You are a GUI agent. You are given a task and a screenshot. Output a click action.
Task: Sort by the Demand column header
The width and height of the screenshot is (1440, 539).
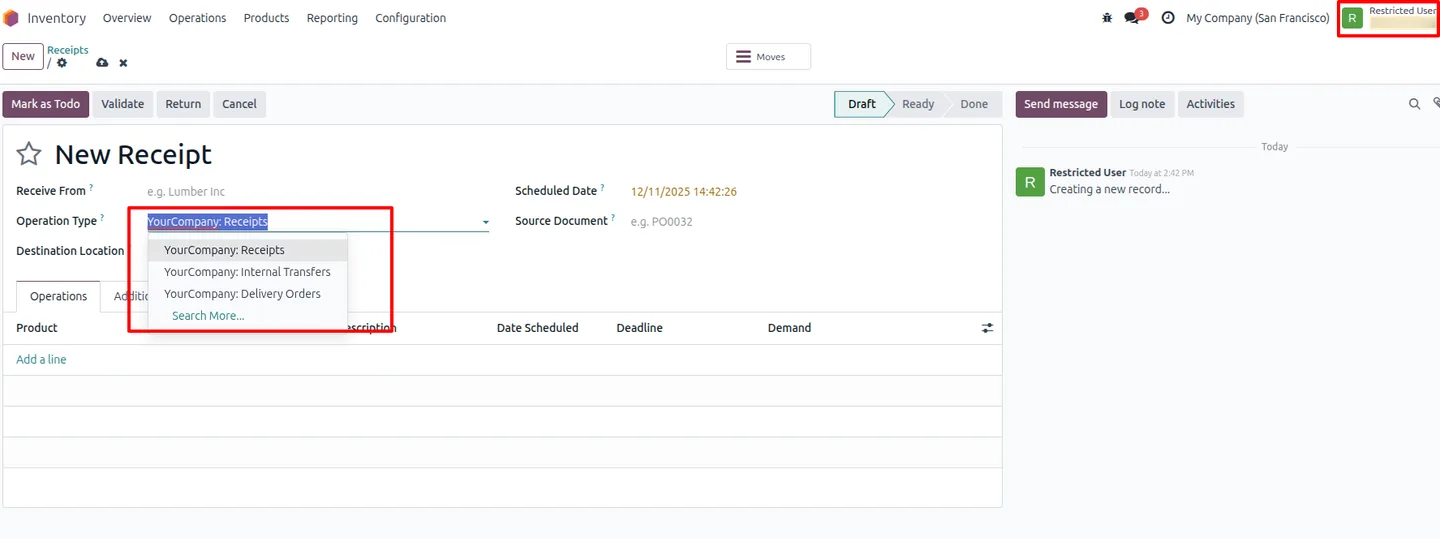point(789,328)
